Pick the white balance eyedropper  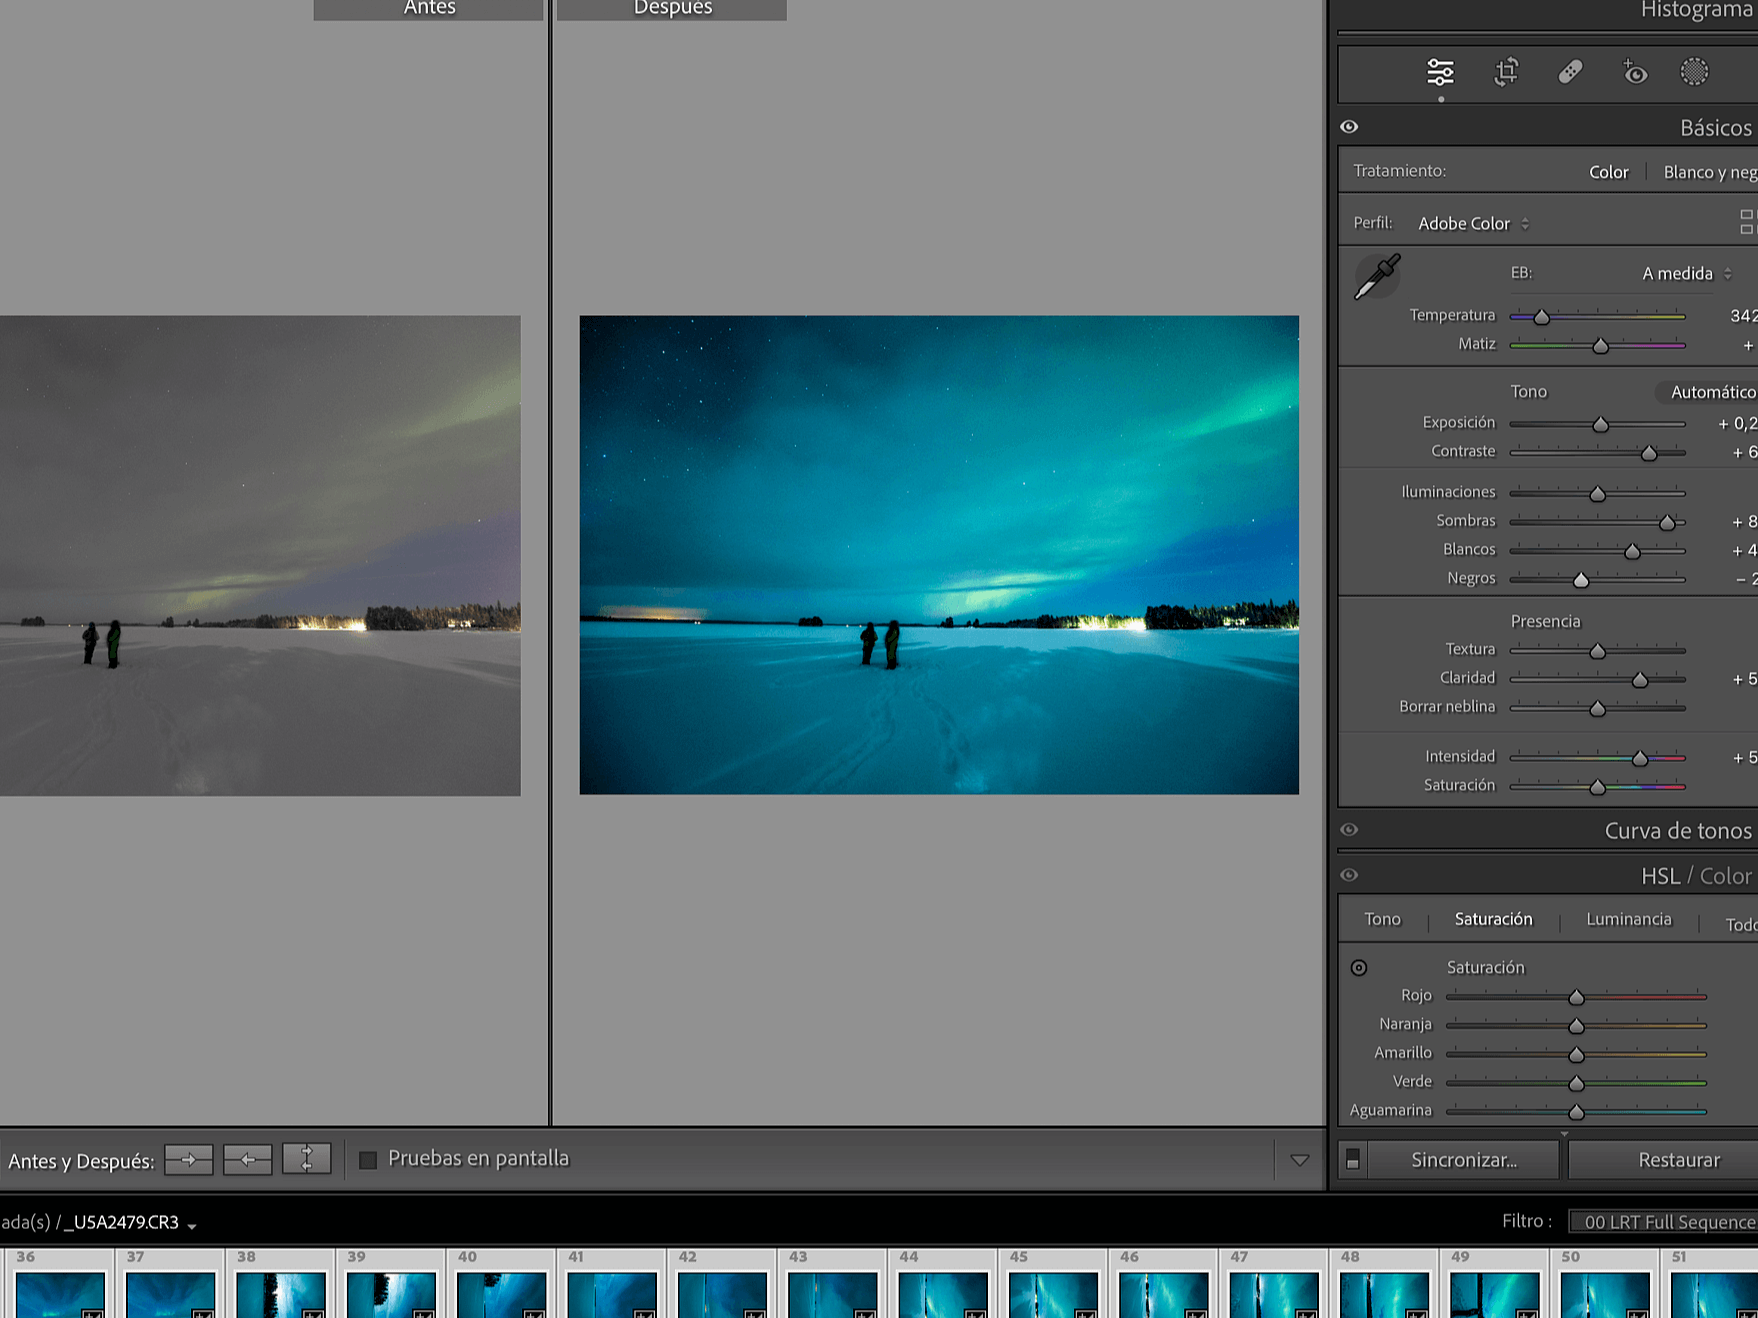click(1376, 277)
